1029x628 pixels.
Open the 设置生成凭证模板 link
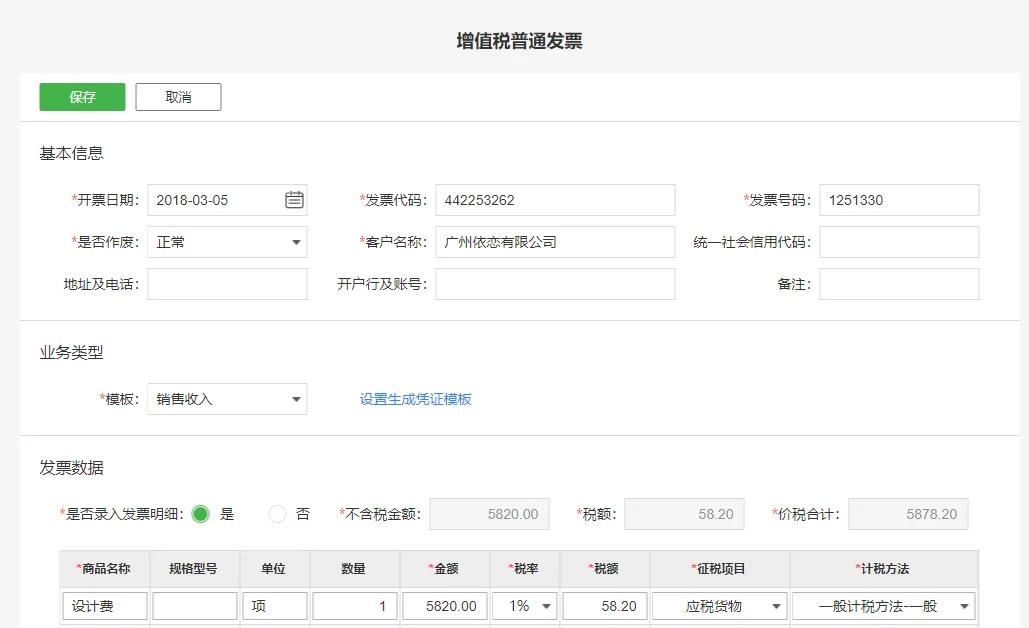[414, 399]
